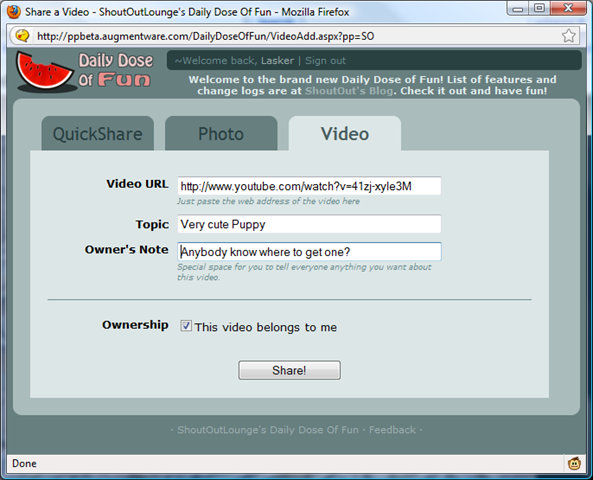Toggle 'This video belongs to me' checkbox
The width and height of the screenshot is (593, 480).
pyautogui.click(x=186, y=326)
